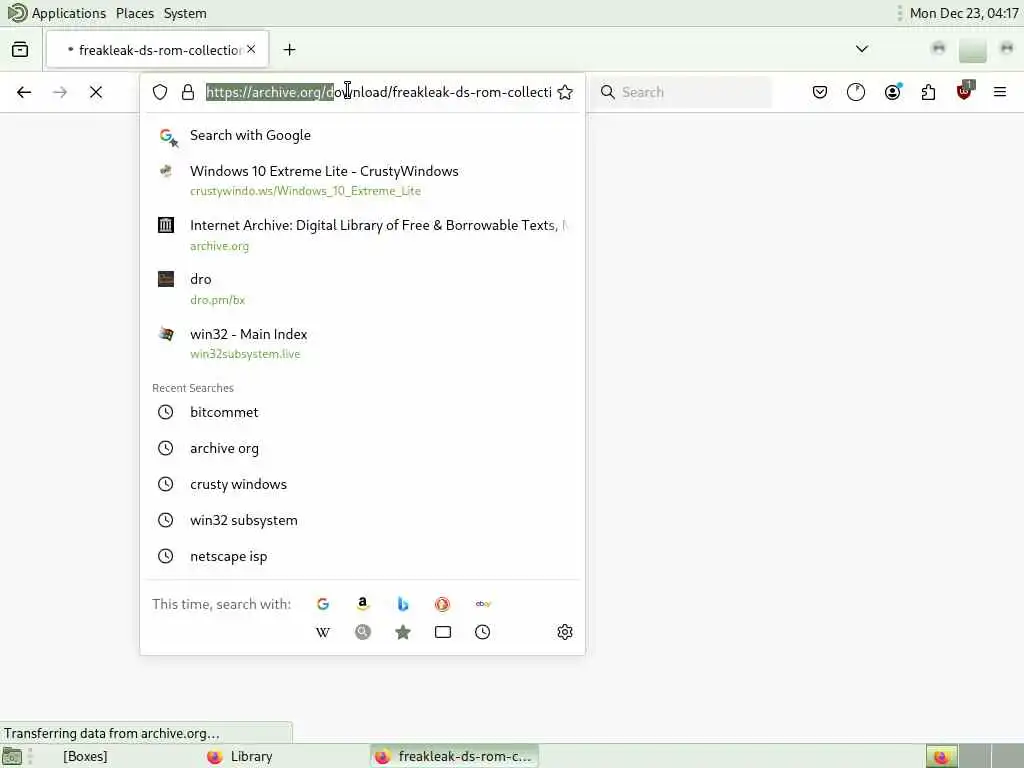Open the Firefox View icon

coord(20,50)
